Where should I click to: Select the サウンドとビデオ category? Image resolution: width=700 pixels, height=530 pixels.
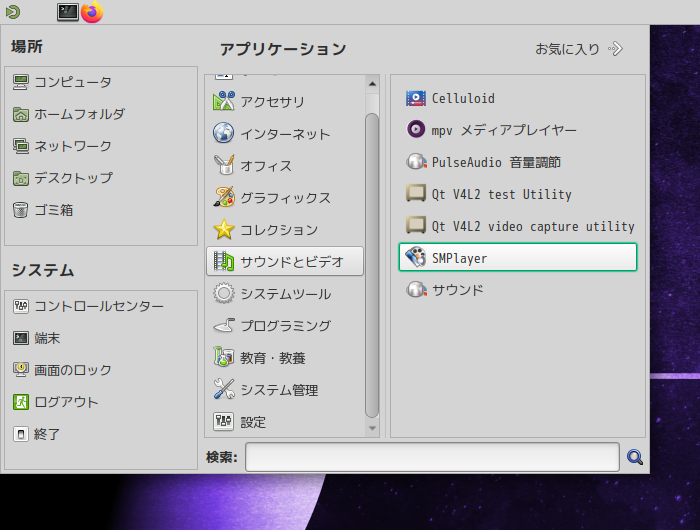285,262
